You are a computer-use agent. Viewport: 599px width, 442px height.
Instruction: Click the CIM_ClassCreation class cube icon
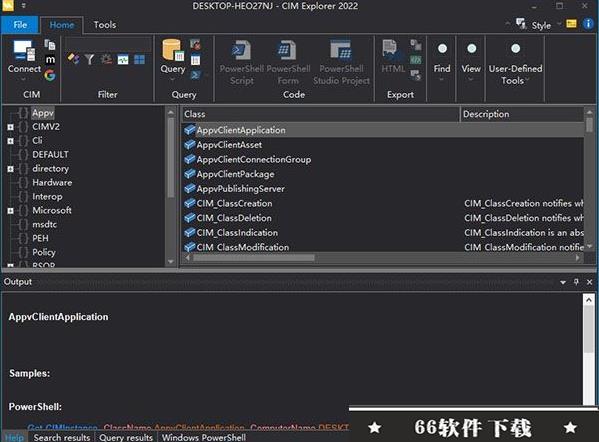point(189,203)
